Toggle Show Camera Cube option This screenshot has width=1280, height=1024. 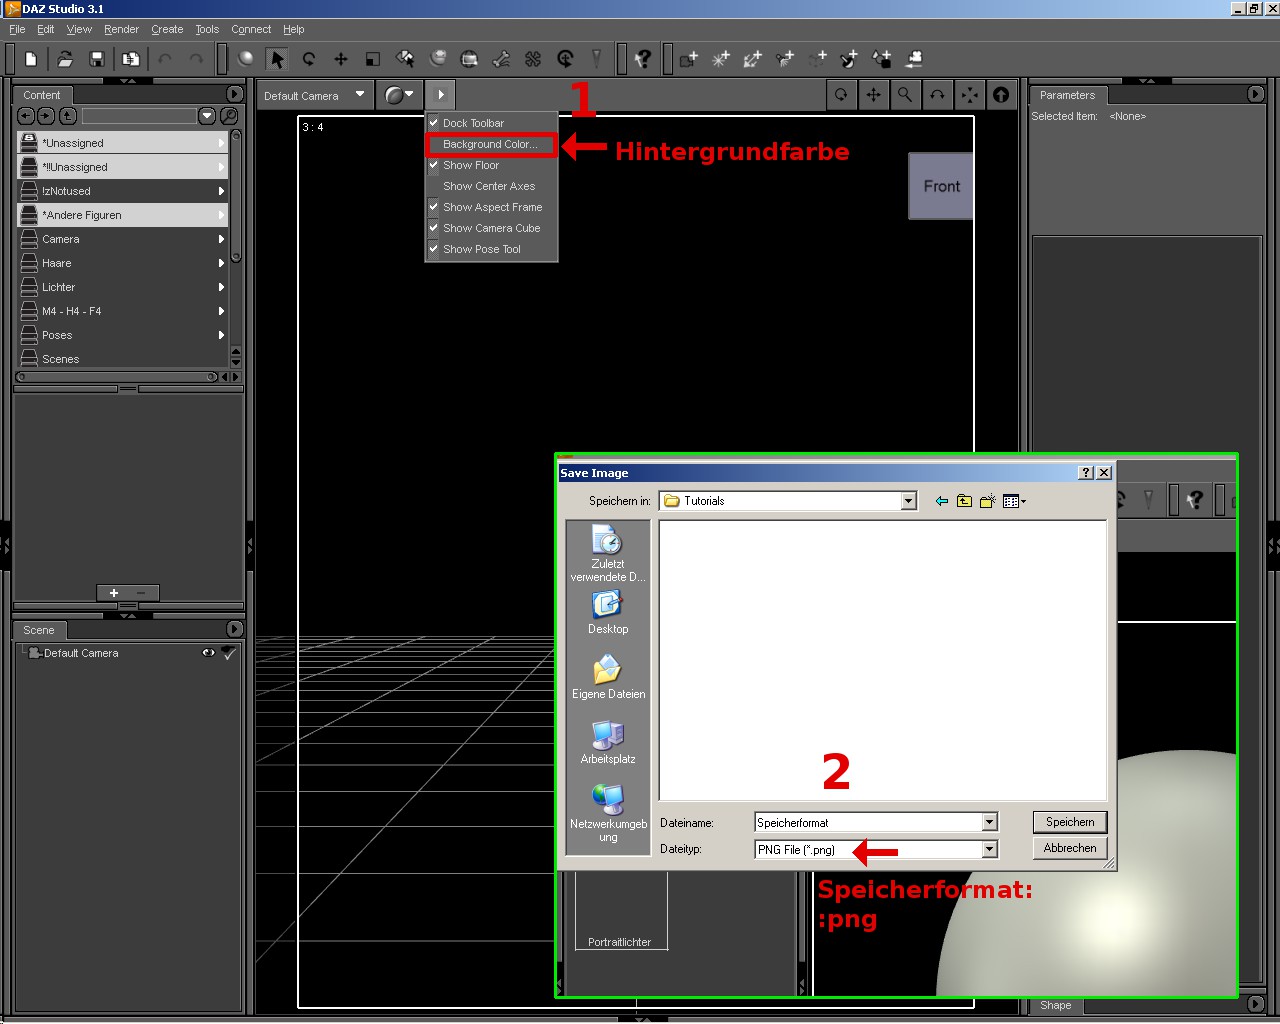point(490,228)
